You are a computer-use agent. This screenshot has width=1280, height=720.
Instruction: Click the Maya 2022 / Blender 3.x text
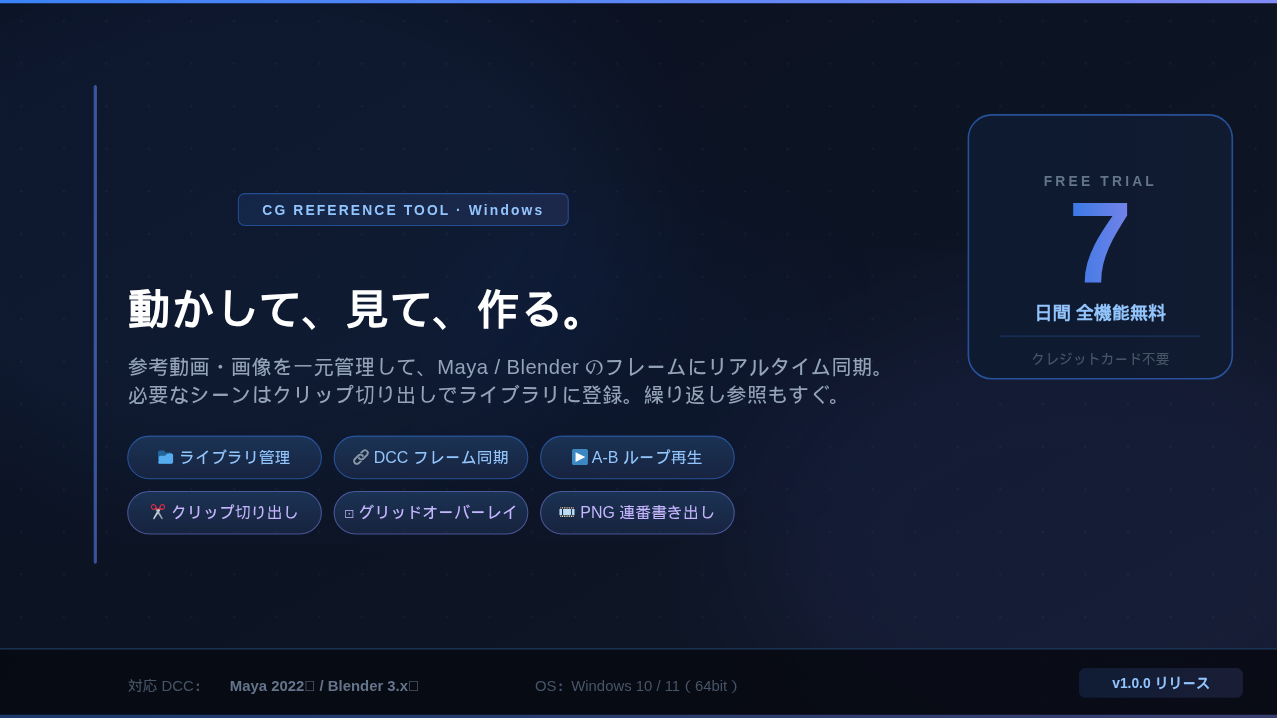tap(324, 686)
